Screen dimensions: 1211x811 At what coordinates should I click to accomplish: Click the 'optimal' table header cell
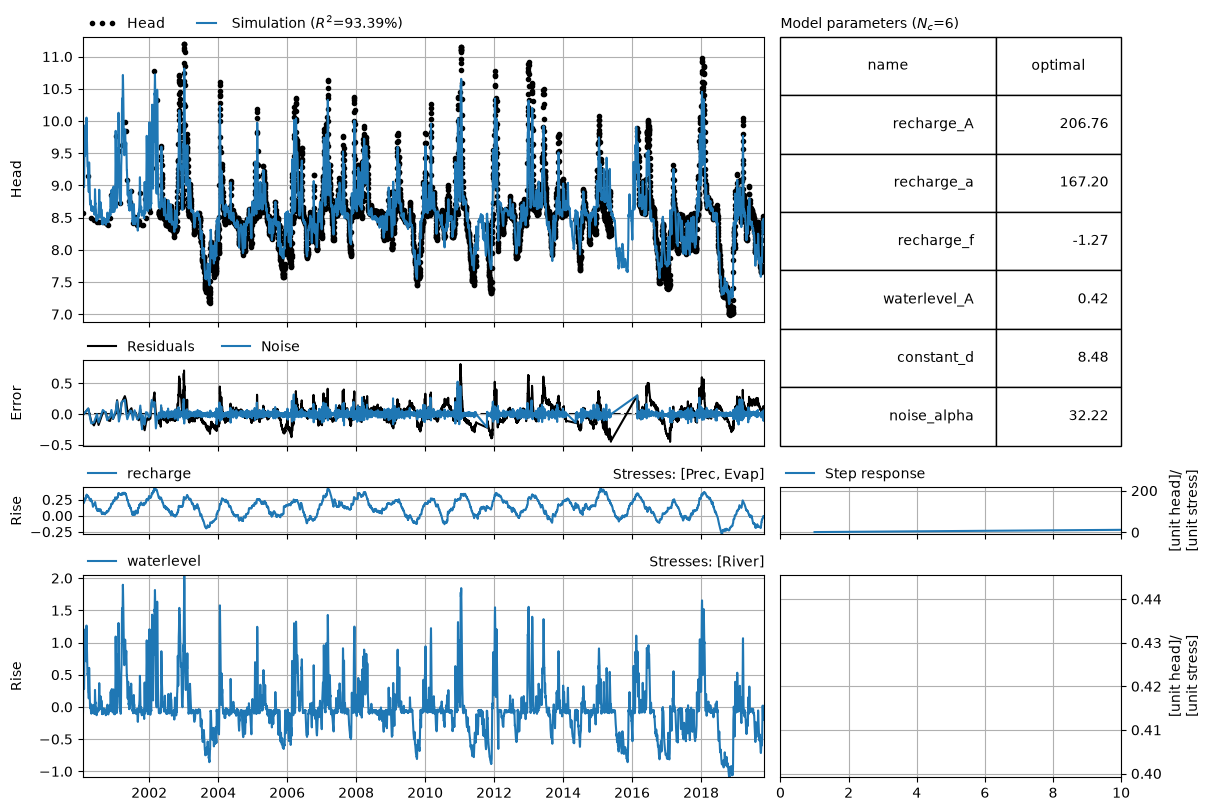1058,65
